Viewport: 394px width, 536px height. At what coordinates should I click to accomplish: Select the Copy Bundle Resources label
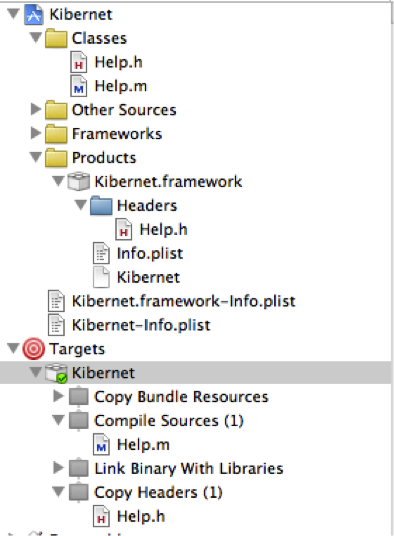coord(181,397)
